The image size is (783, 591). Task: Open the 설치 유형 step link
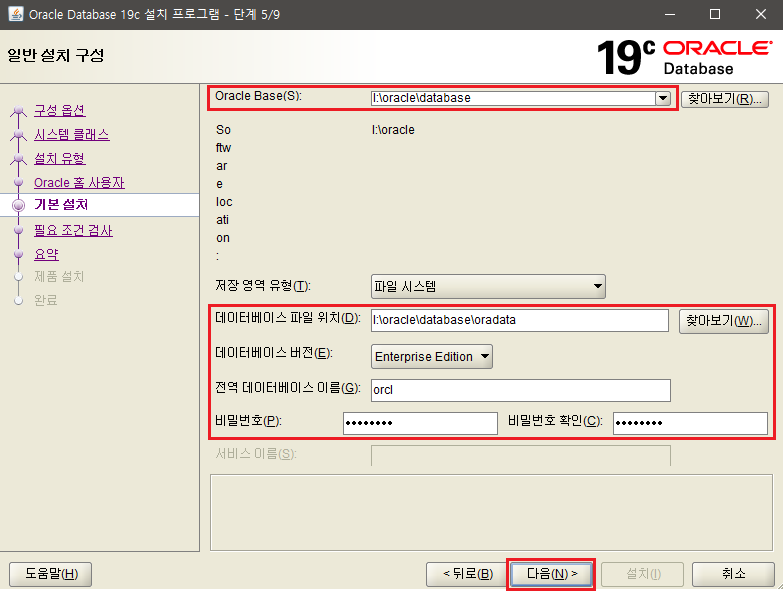pos(59,158)
